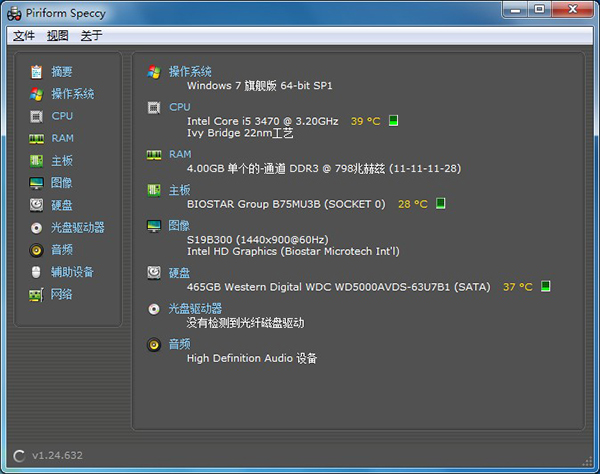The image size is (600, 474).
Task: Click the 主板 heading link in main panel
Action: 180,190
